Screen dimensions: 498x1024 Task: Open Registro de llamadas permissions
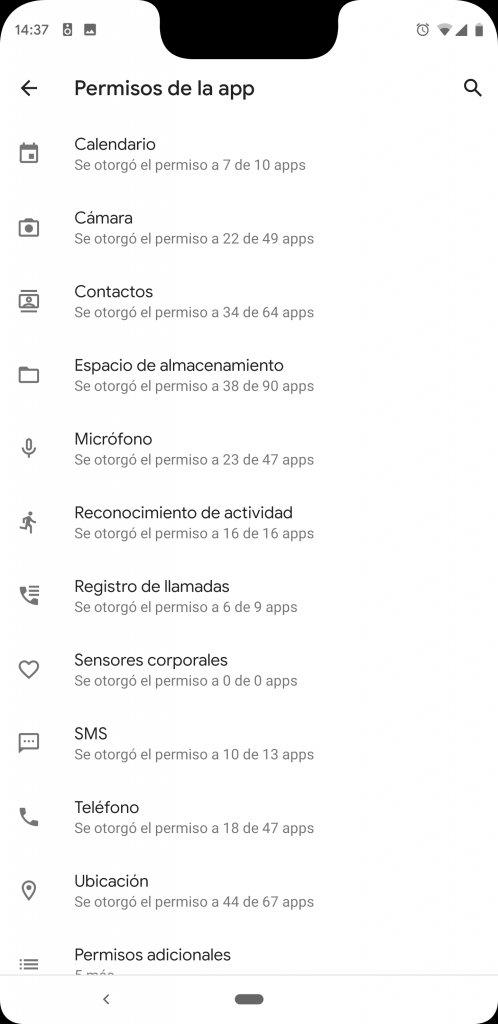coord(249,596)
